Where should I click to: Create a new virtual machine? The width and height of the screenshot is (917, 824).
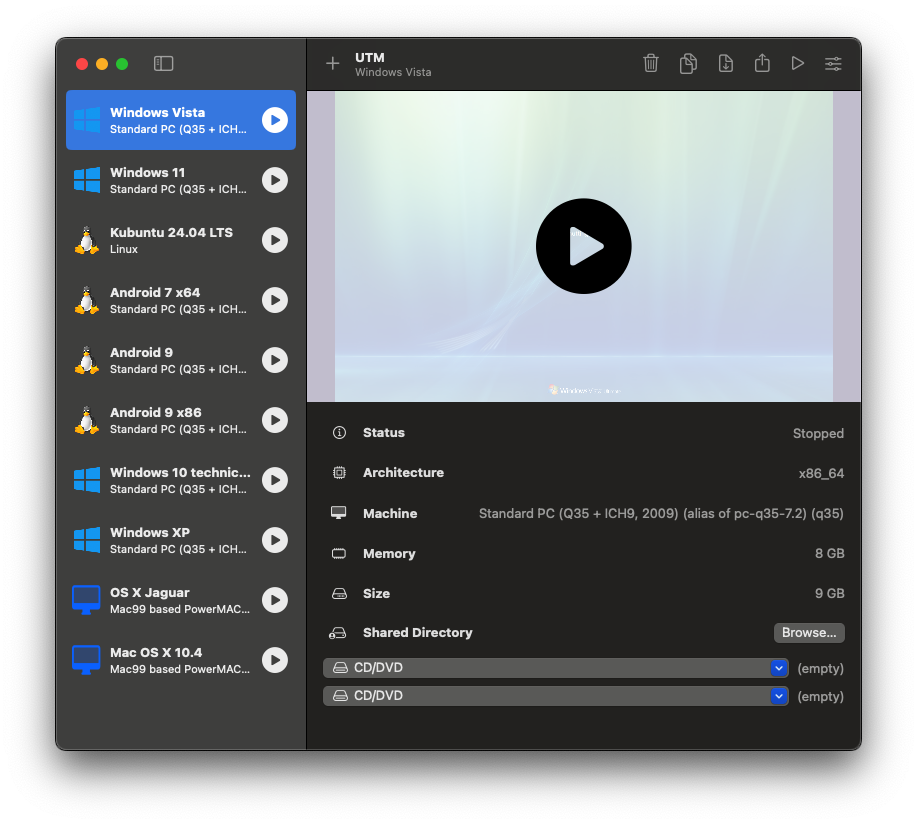tap(332, 63)
